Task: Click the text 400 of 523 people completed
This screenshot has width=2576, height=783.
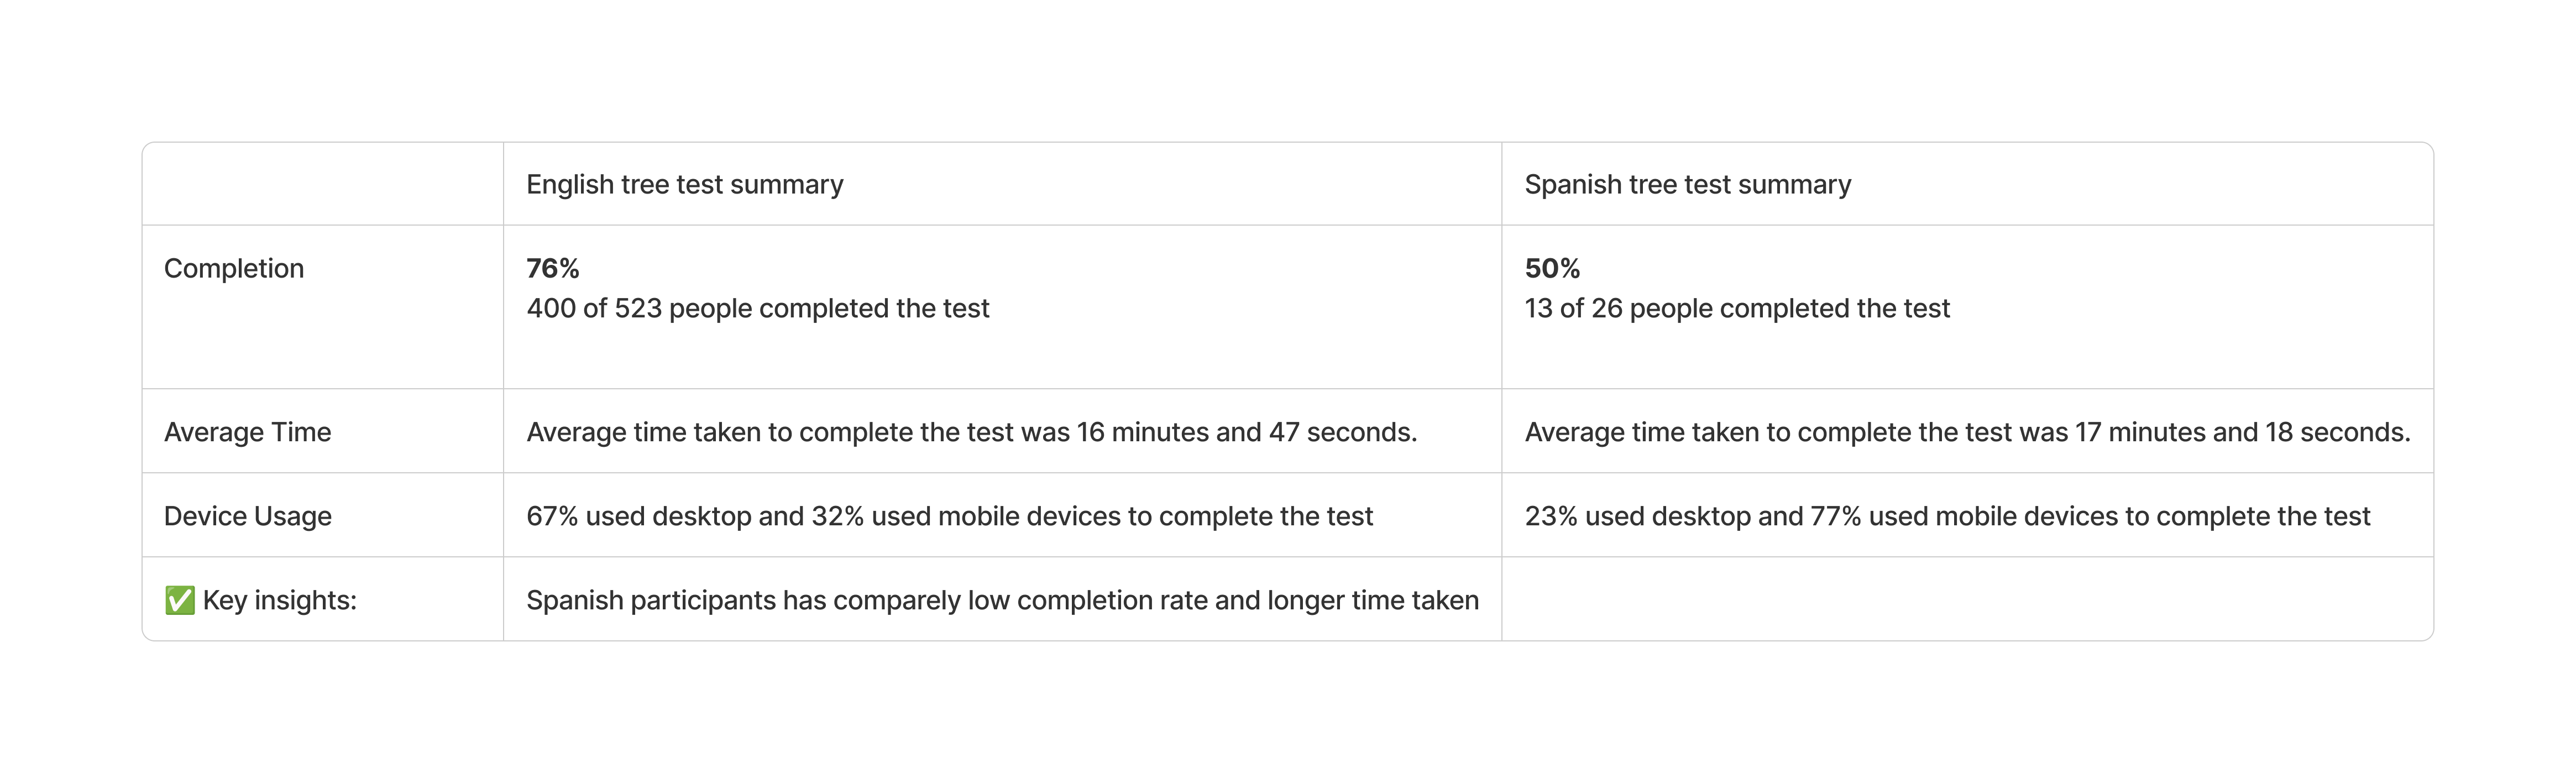Action: (757, 309)
